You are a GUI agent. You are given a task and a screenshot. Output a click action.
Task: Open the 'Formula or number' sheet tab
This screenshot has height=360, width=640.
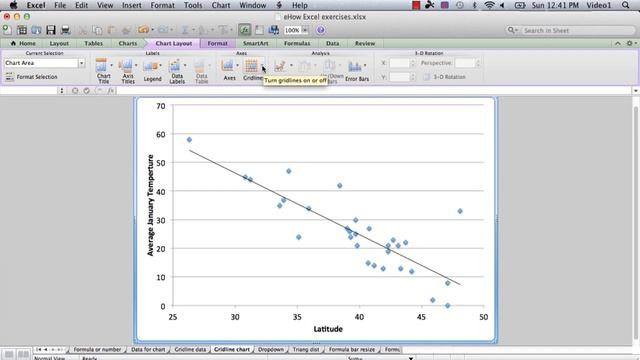[x=97, y=349]
